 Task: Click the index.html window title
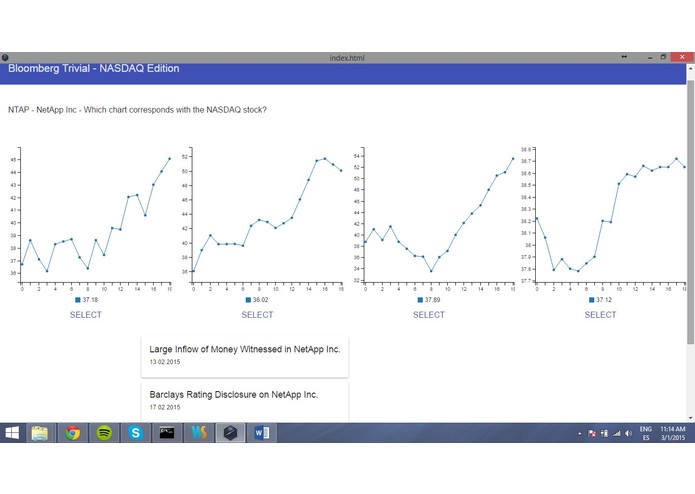[x=347, y=58]
